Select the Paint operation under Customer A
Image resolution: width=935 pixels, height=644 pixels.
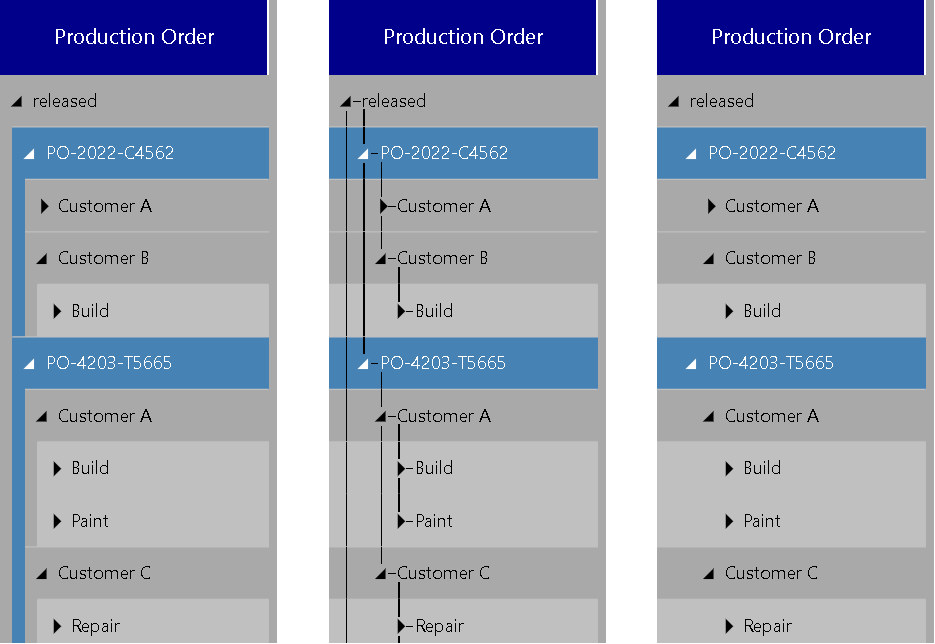click(89, 521)
